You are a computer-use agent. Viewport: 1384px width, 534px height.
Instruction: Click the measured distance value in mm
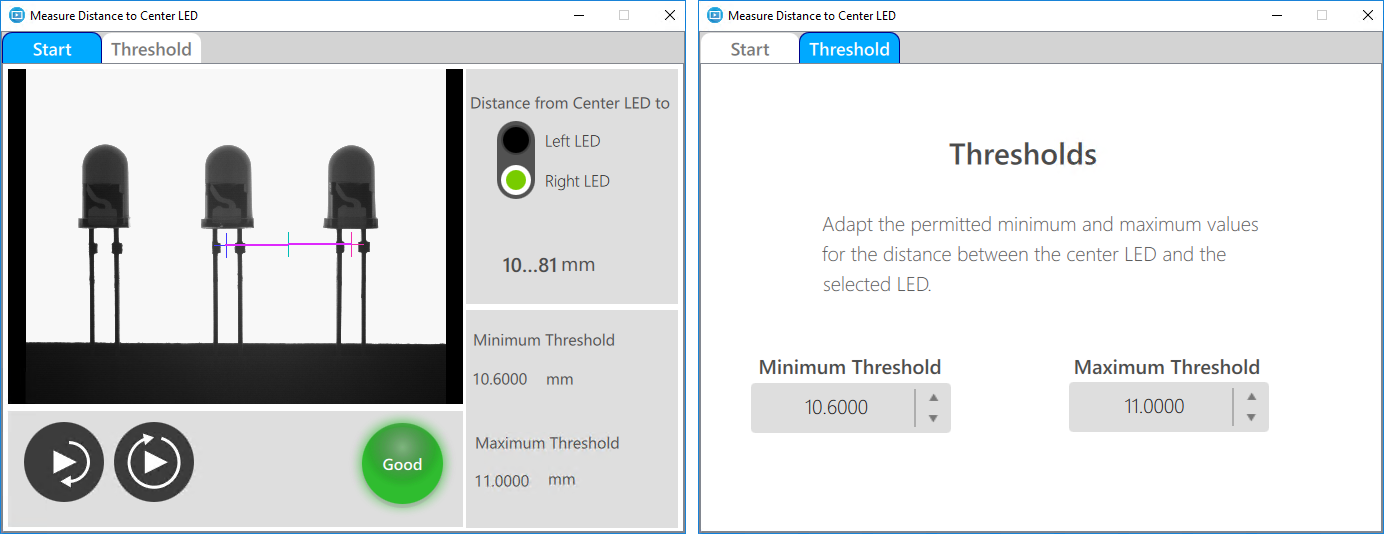click(x=548, y=265)
